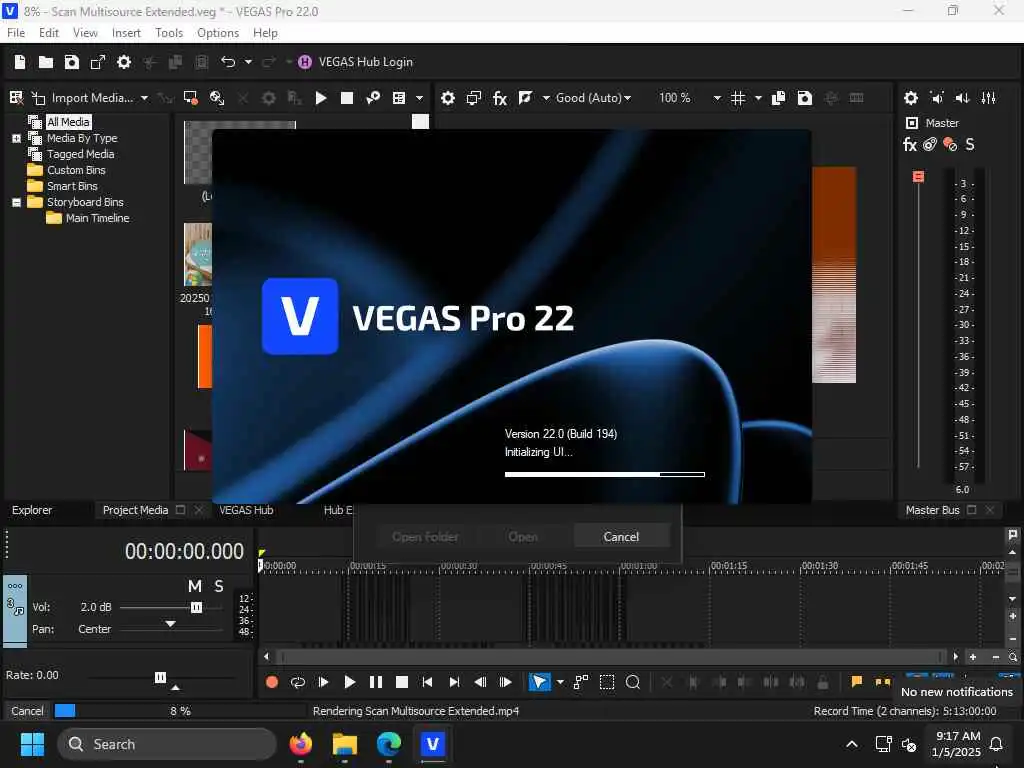Switch to the Explorer tab
Viewport: 1024px width, 768px height.
(x=32, y=510)
